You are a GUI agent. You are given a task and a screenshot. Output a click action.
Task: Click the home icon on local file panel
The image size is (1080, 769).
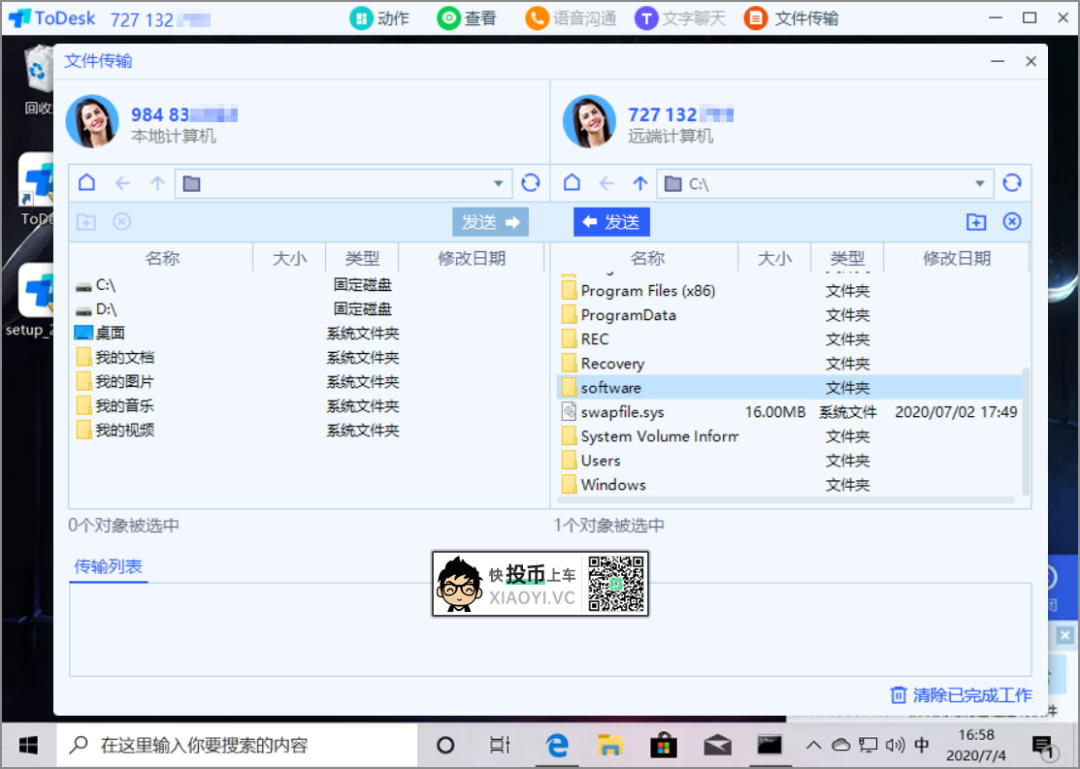click(x=86, y=183)
